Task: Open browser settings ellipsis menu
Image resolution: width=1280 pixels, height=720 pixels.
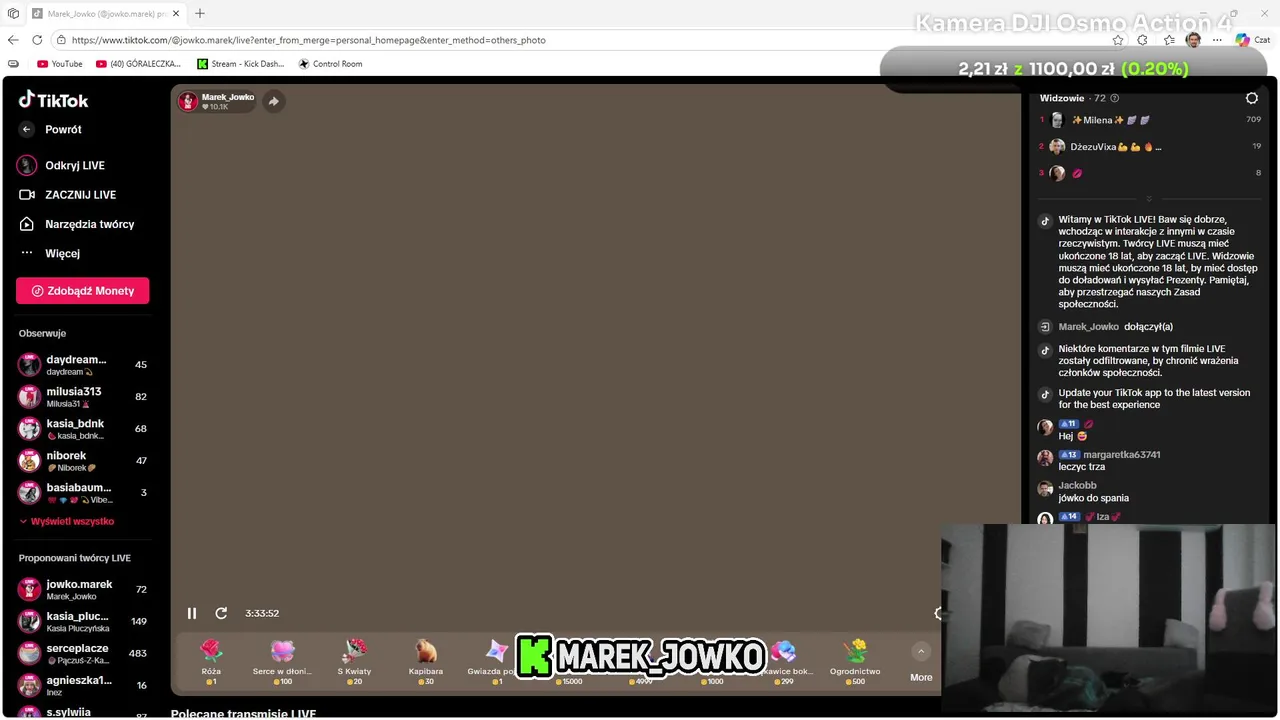Action: [x=1217, y=40]
